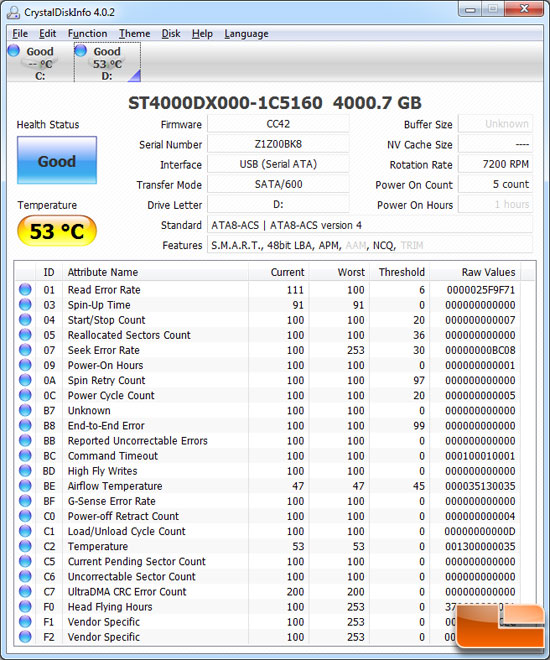
Task: Open the Theme menu
Action: [x=134, y=34]
